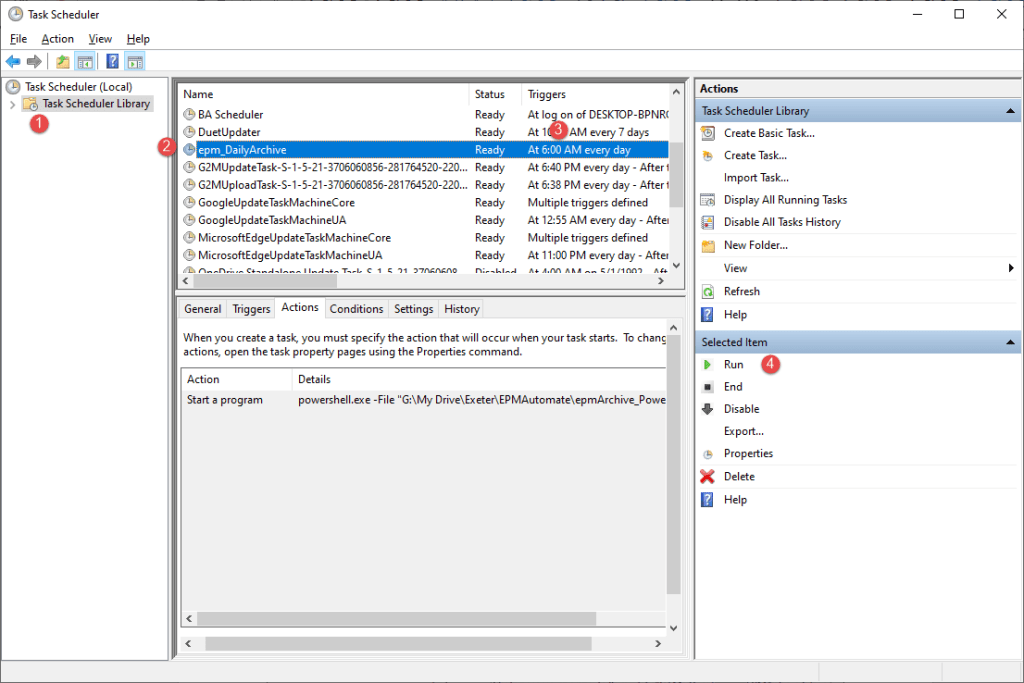The image size is (1024, 683).
Task: Click the Back arrow toolbar icon
Action: [13, 62]
